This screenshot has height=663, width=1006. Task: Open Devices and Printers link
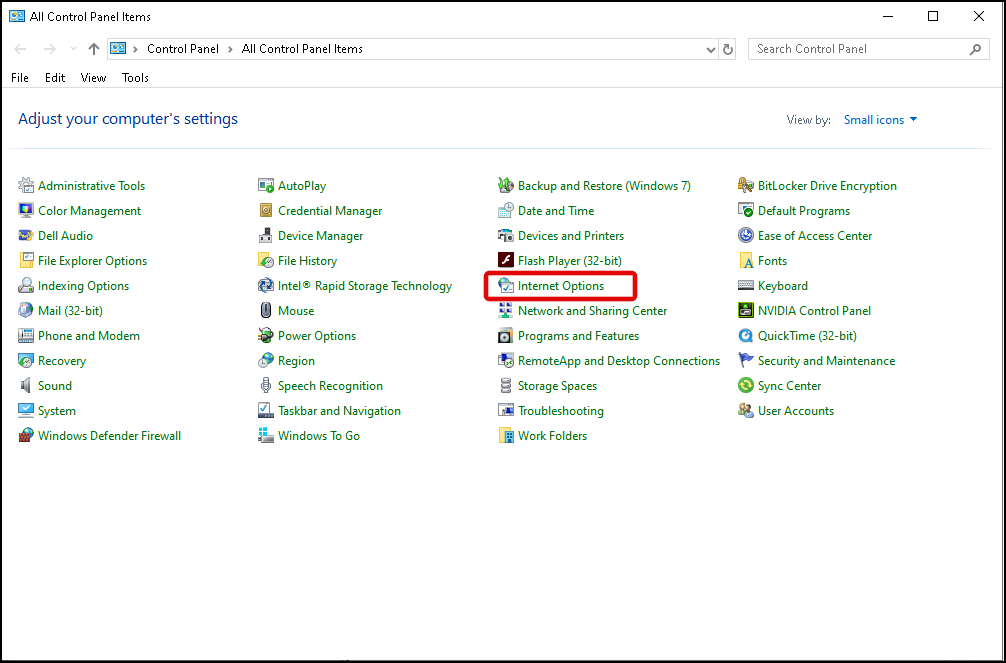tap(571, 236)
